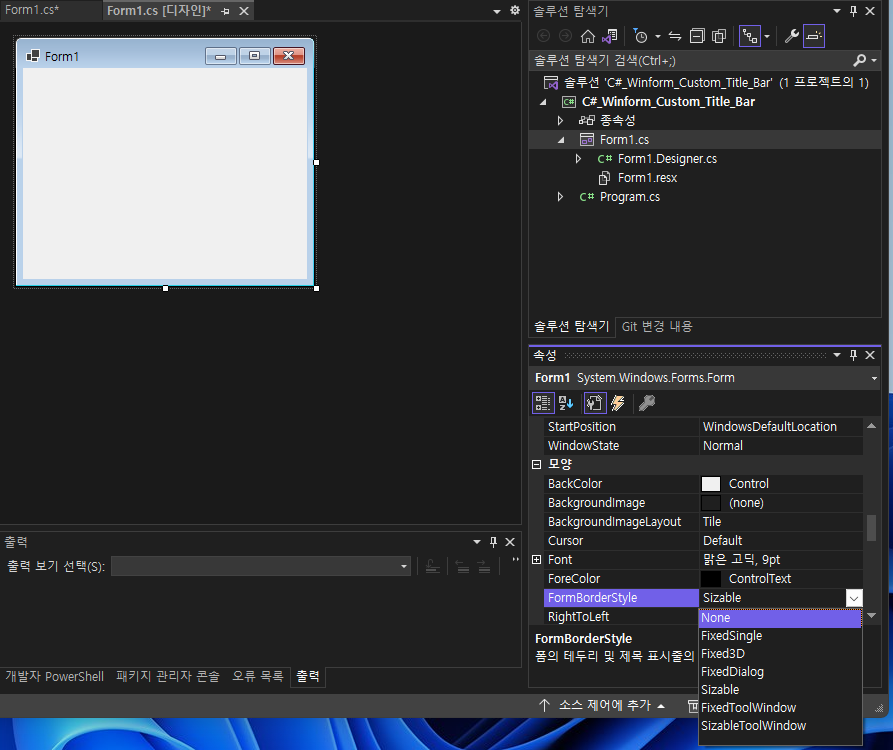Collapse the 모양 category
Image resolution: width=893 pixels, height=750 pixels.
point(536,465)
